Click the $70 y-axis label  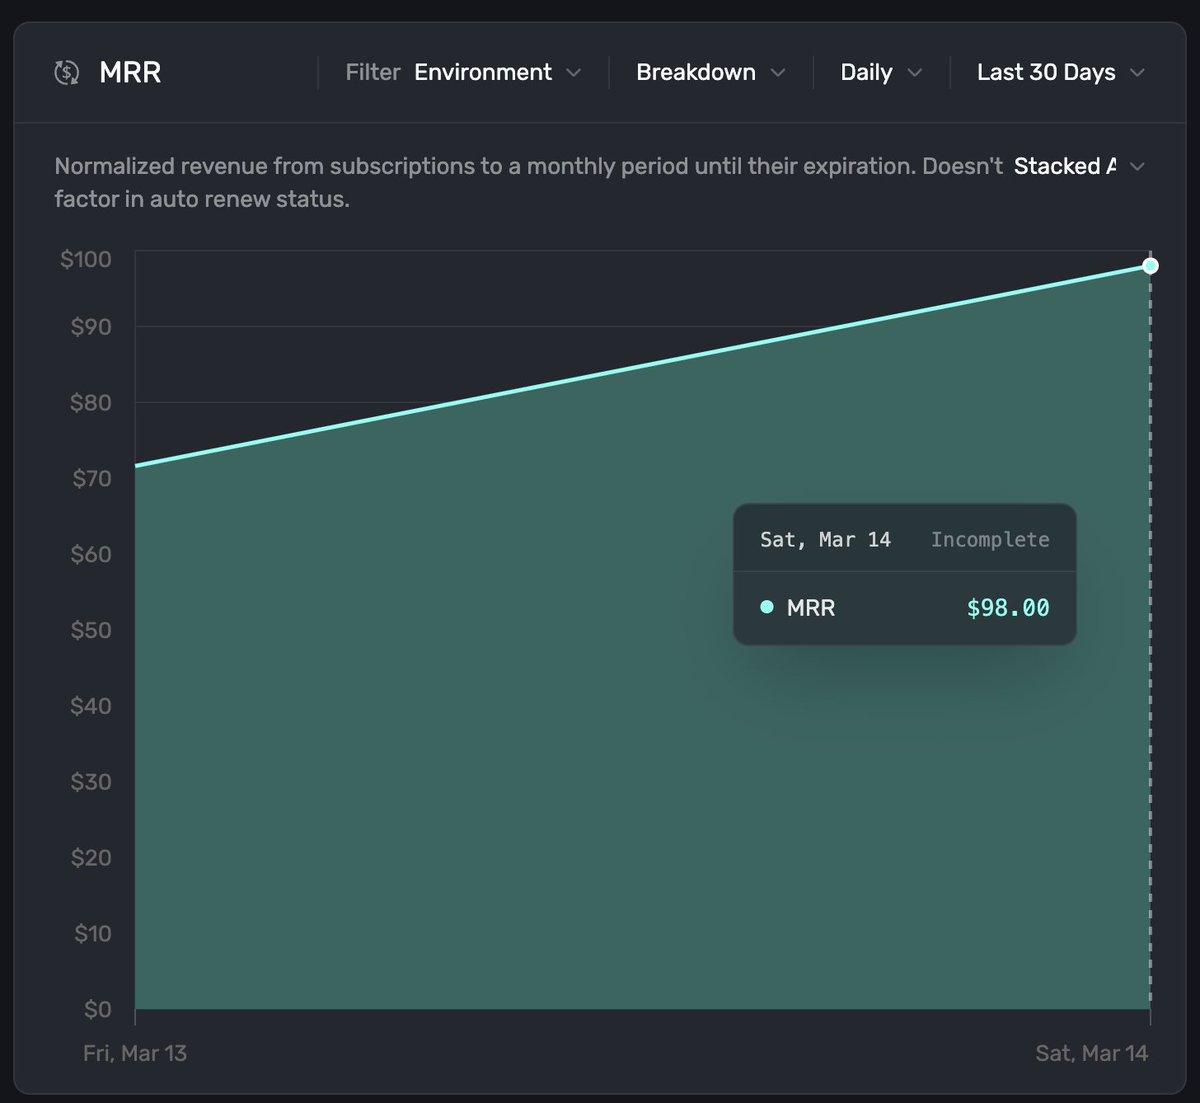click(91, 478)
